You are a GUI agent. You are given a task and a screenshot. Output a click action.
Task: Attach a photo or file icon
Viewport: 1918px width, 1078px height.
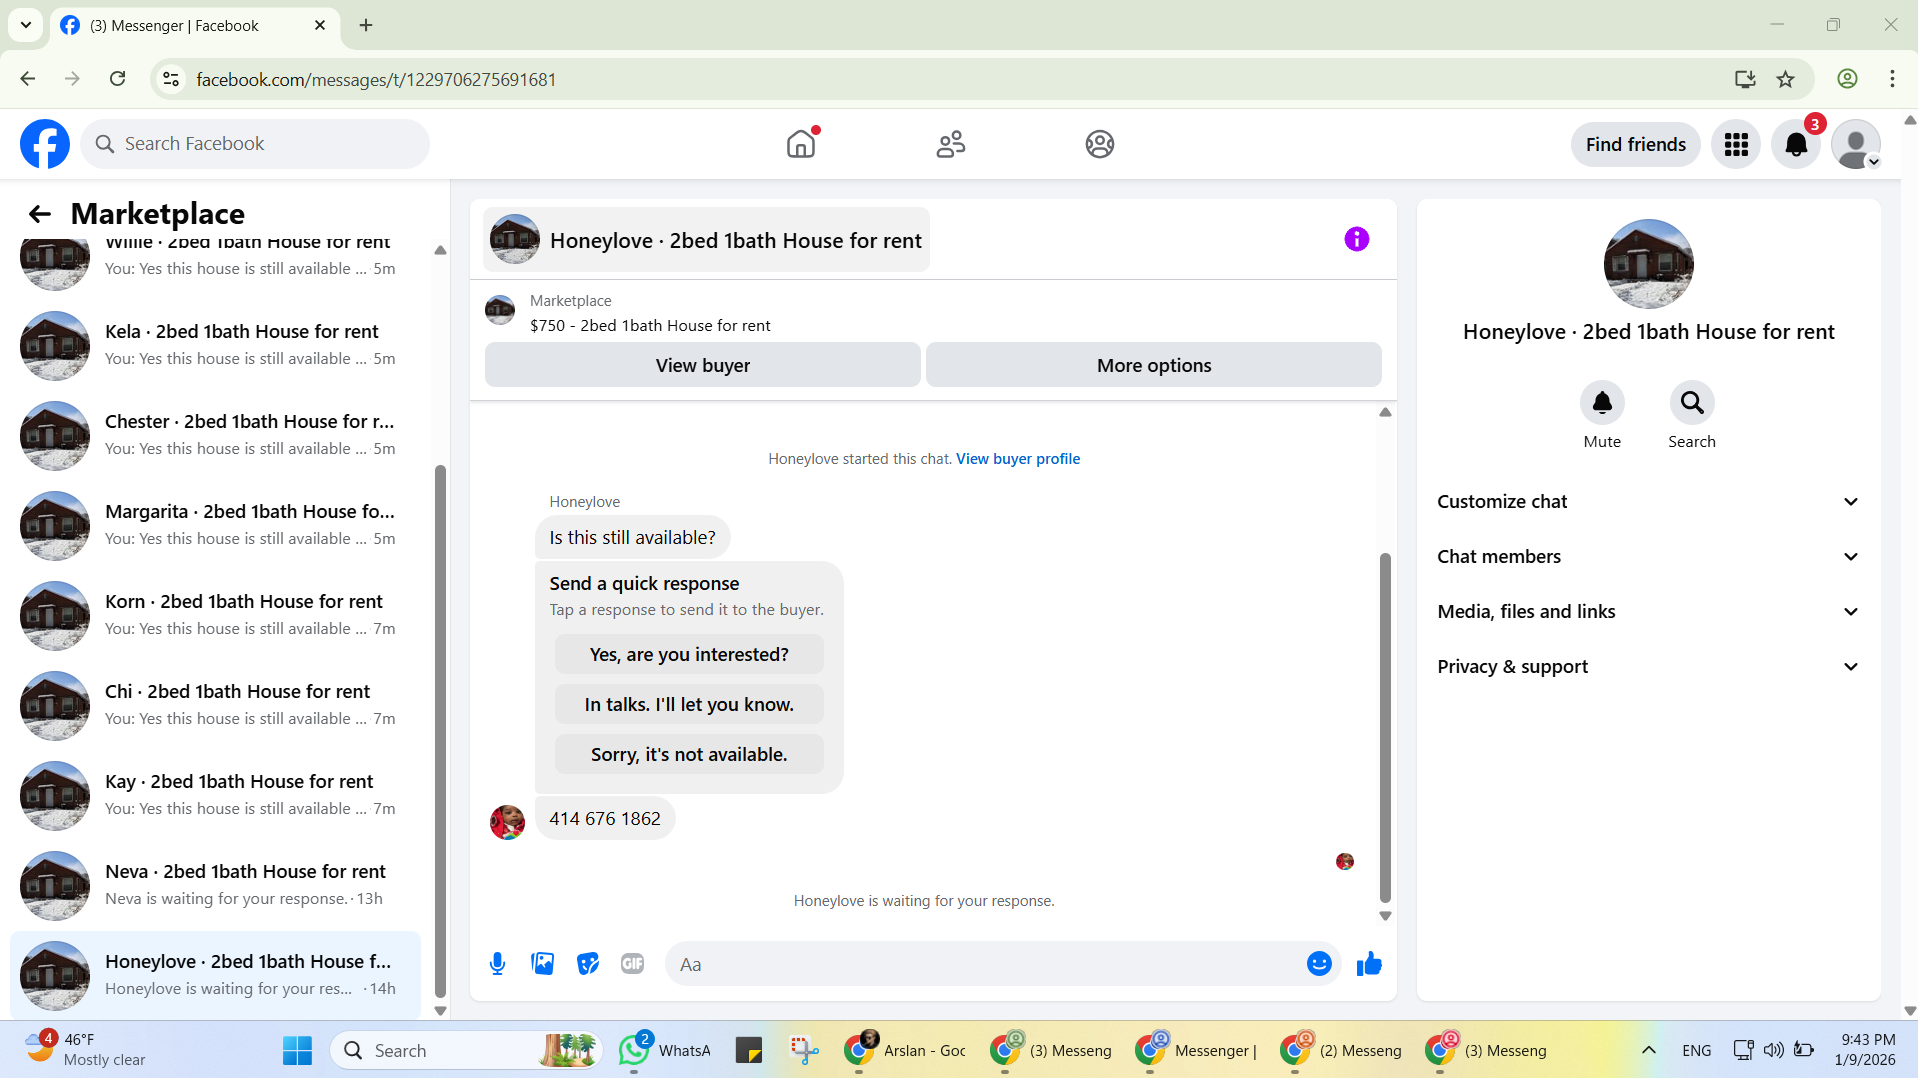(x=543, y=964)
